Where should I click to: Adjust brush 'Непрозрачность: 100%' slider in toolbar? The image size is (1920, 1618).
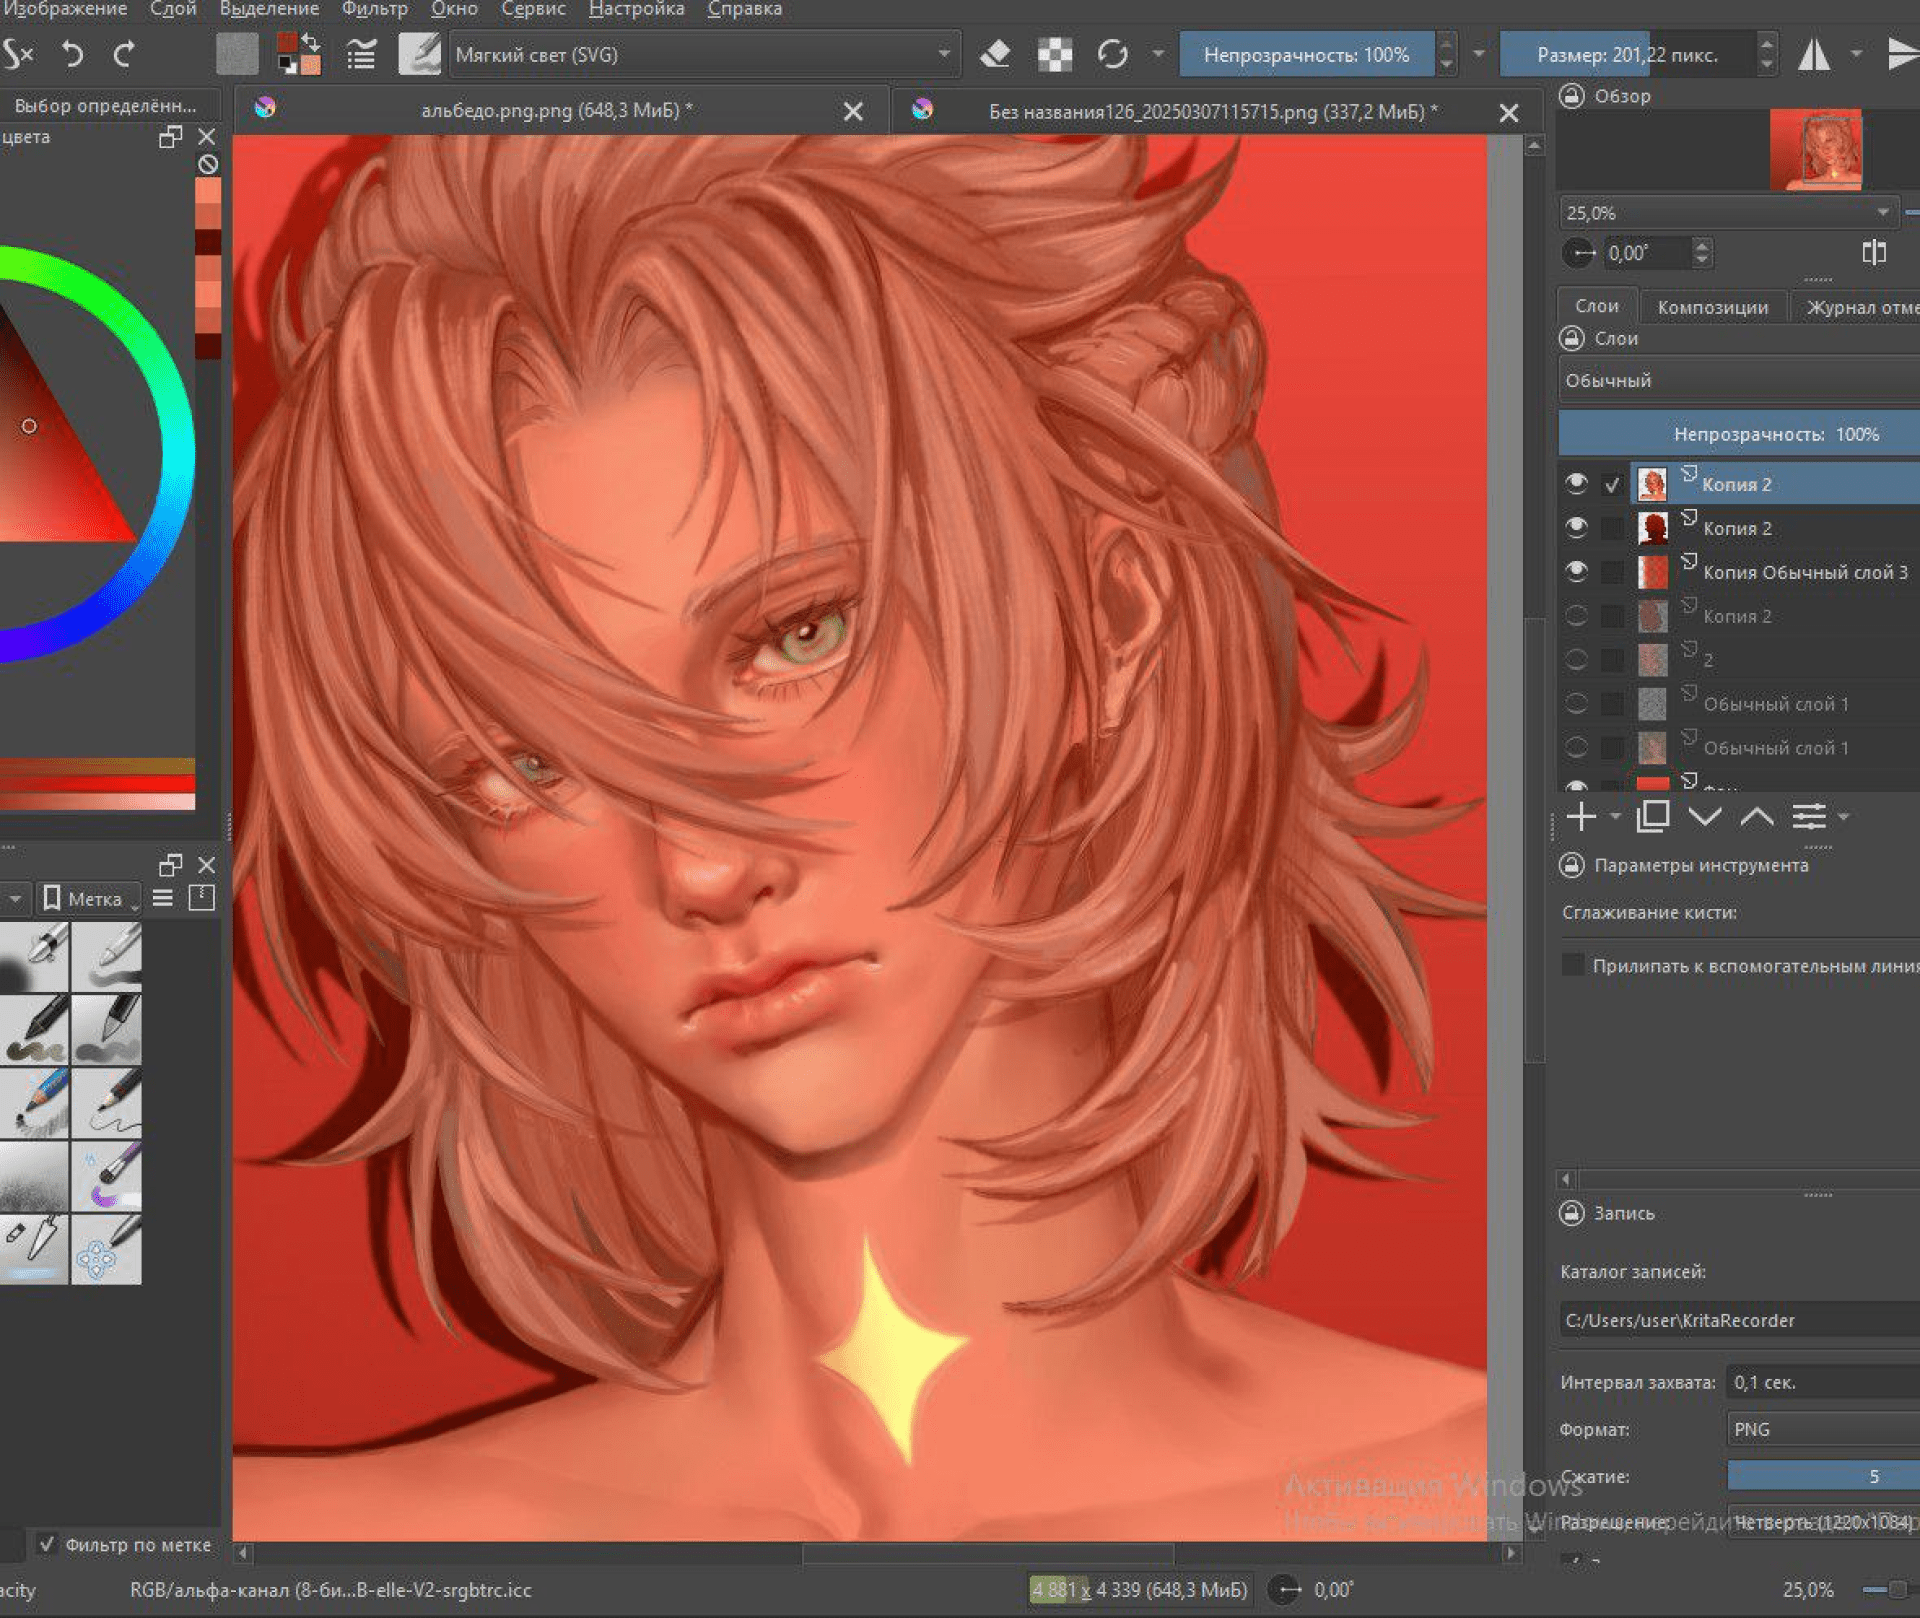pos(1305,54)
